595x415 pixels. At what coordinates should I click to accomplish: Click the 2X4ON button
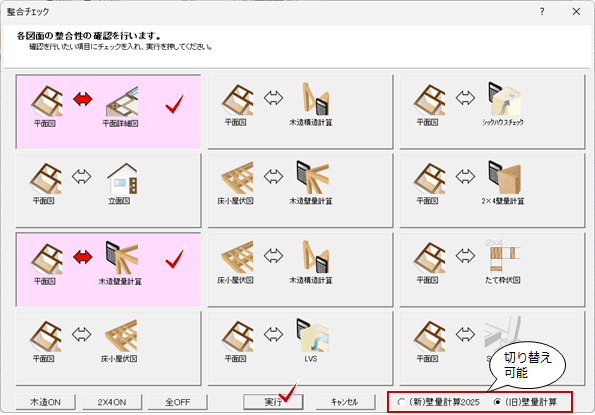(112, 402)
